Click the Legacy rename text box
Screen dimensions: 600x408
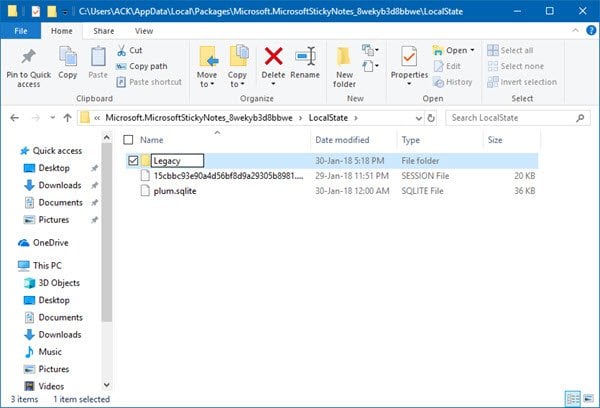tap(177, 160)
